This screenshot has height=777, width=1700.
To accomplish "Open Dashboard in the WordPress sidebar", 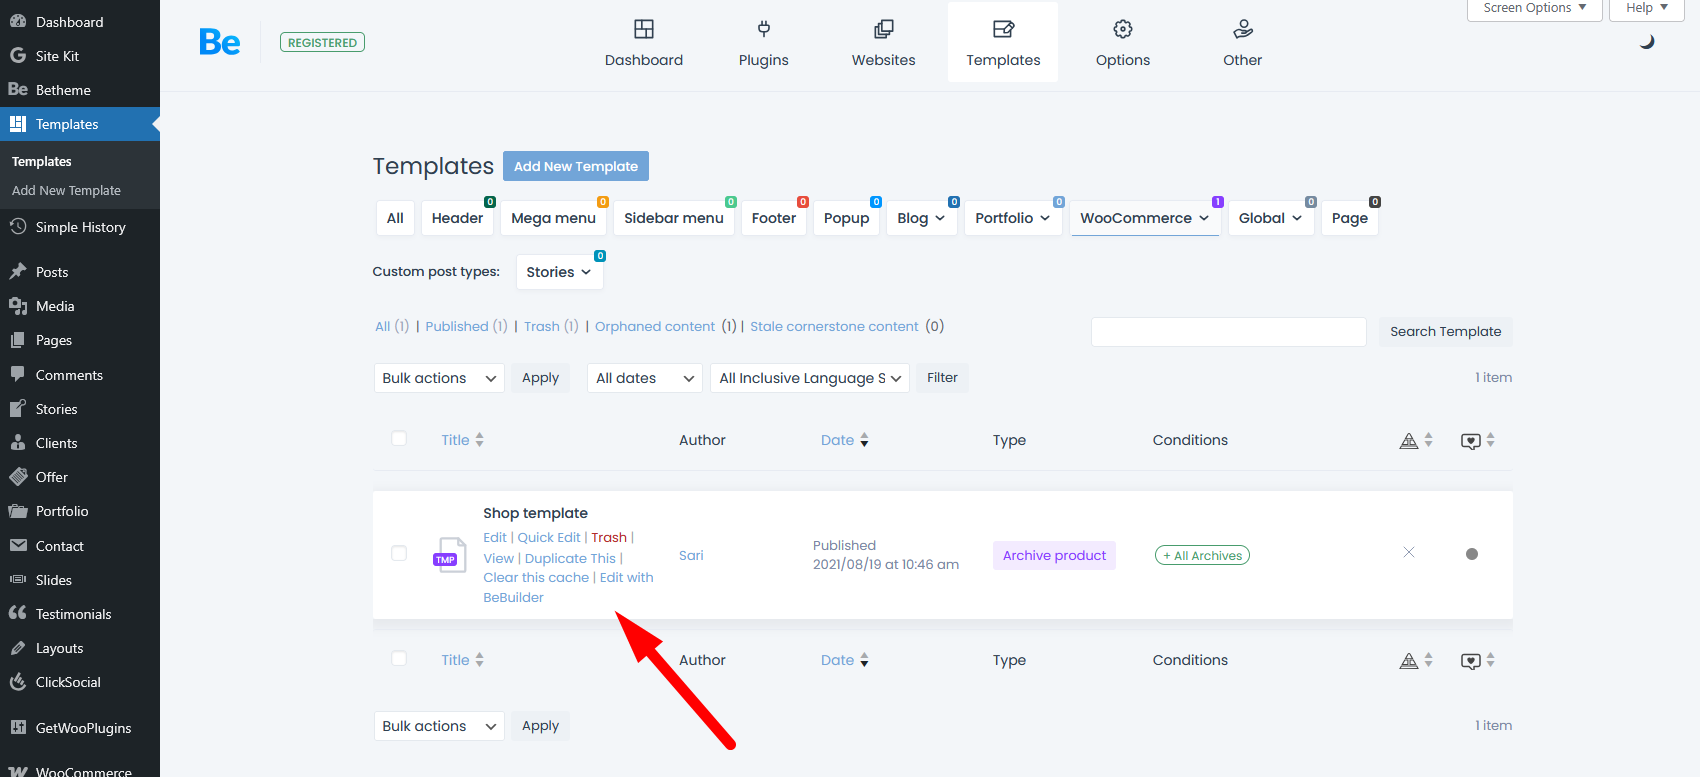I will point(69,22).
